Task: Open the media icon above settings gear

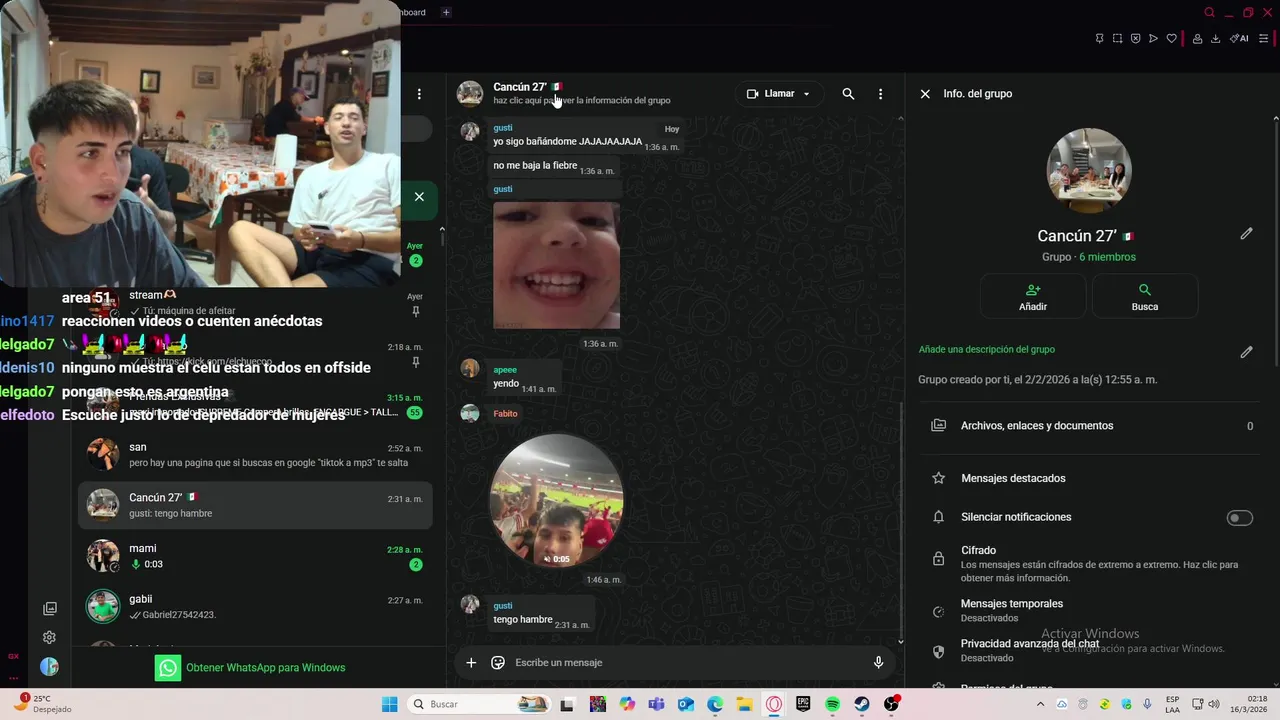Action: 50,608
